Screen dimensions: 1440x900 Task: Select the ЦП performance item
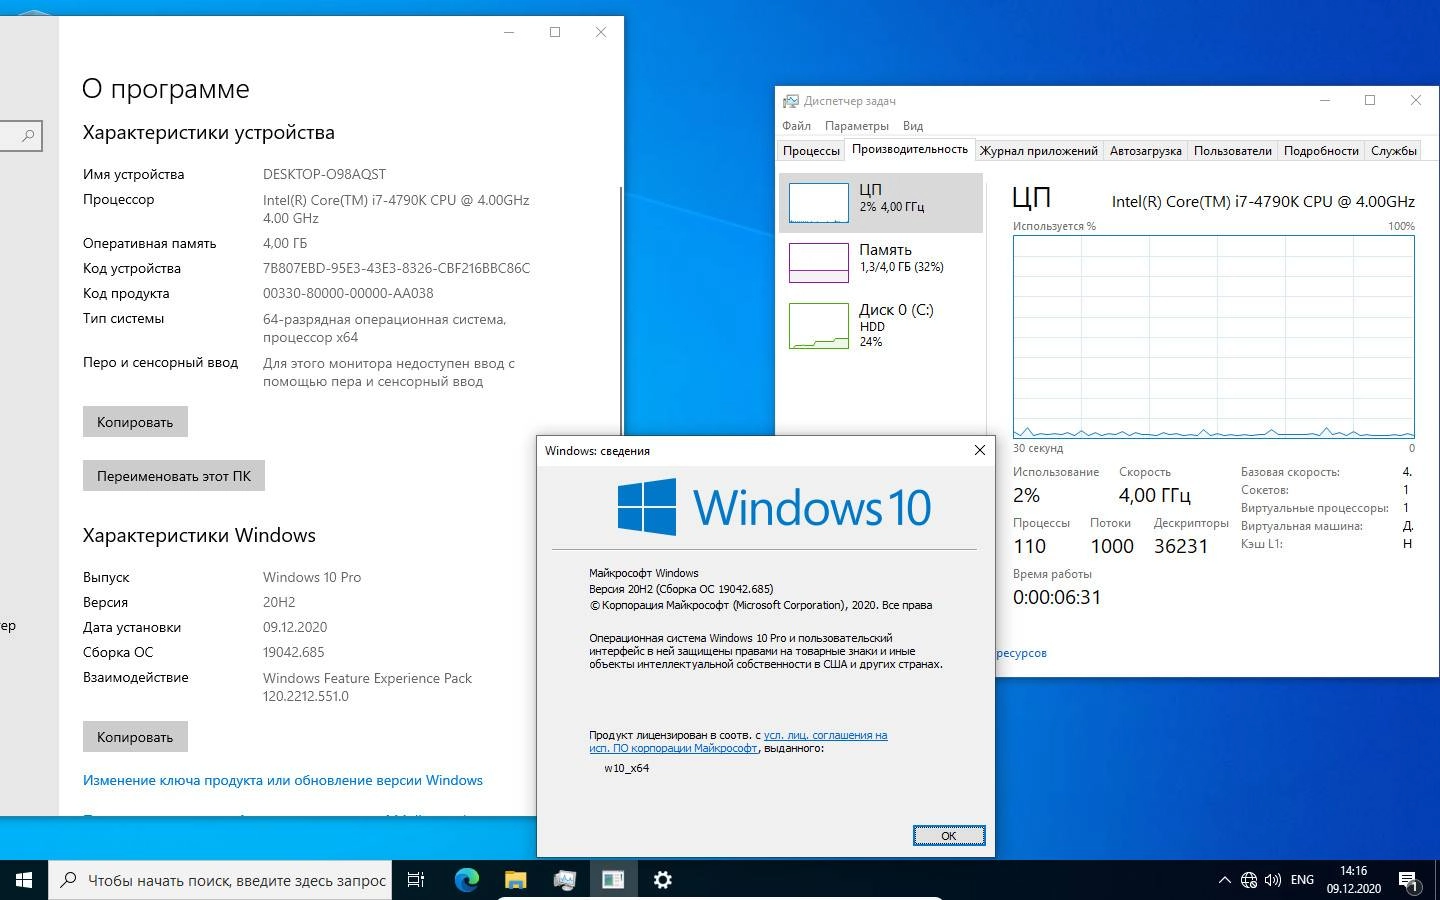[x=881, y=202]
